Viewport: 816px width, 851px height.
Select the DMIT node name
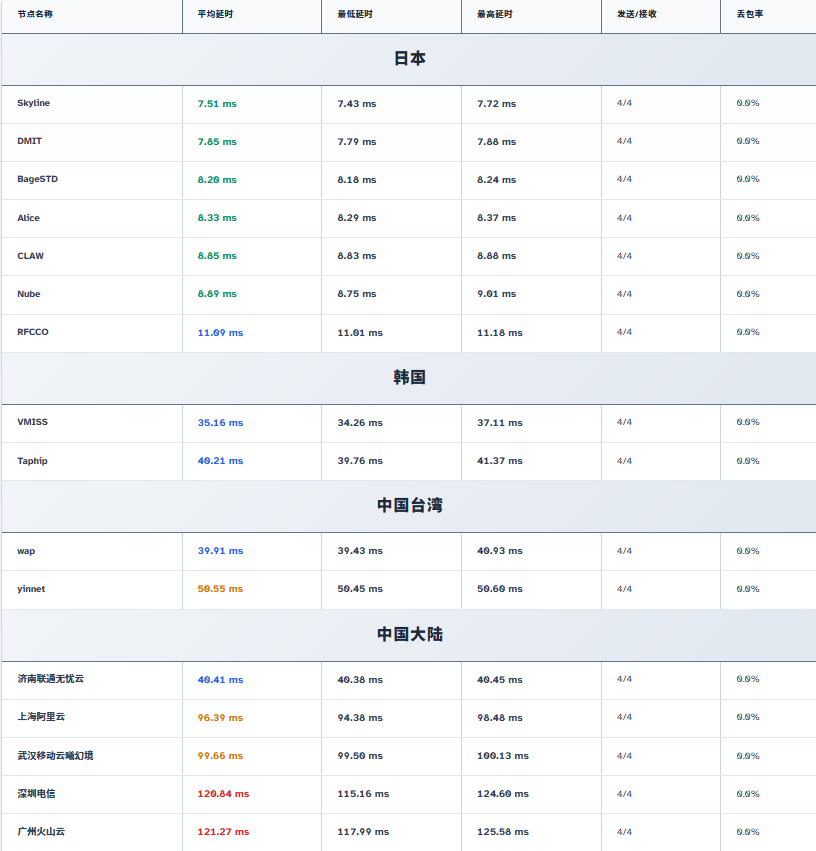29,141
